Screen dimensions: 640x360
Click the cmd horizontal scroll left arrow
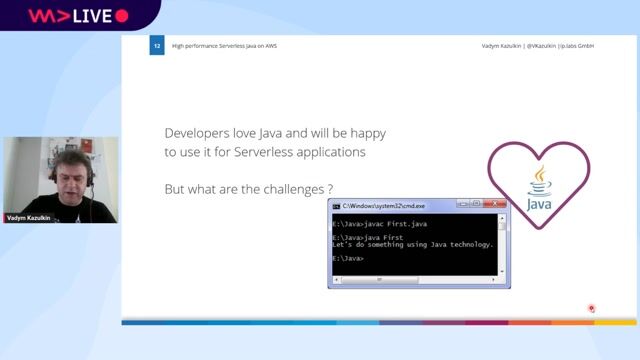pyautogui.click(x=336, y=280)
